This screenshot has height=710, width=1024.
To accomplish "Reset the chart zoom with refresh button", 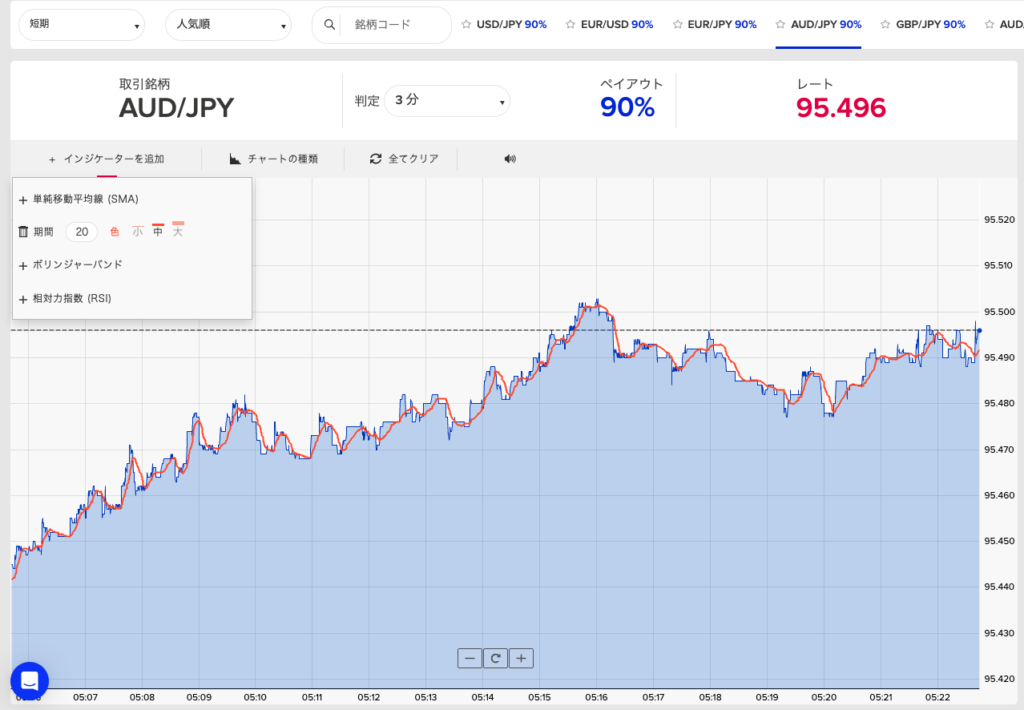I will click(x=496, y=658).
